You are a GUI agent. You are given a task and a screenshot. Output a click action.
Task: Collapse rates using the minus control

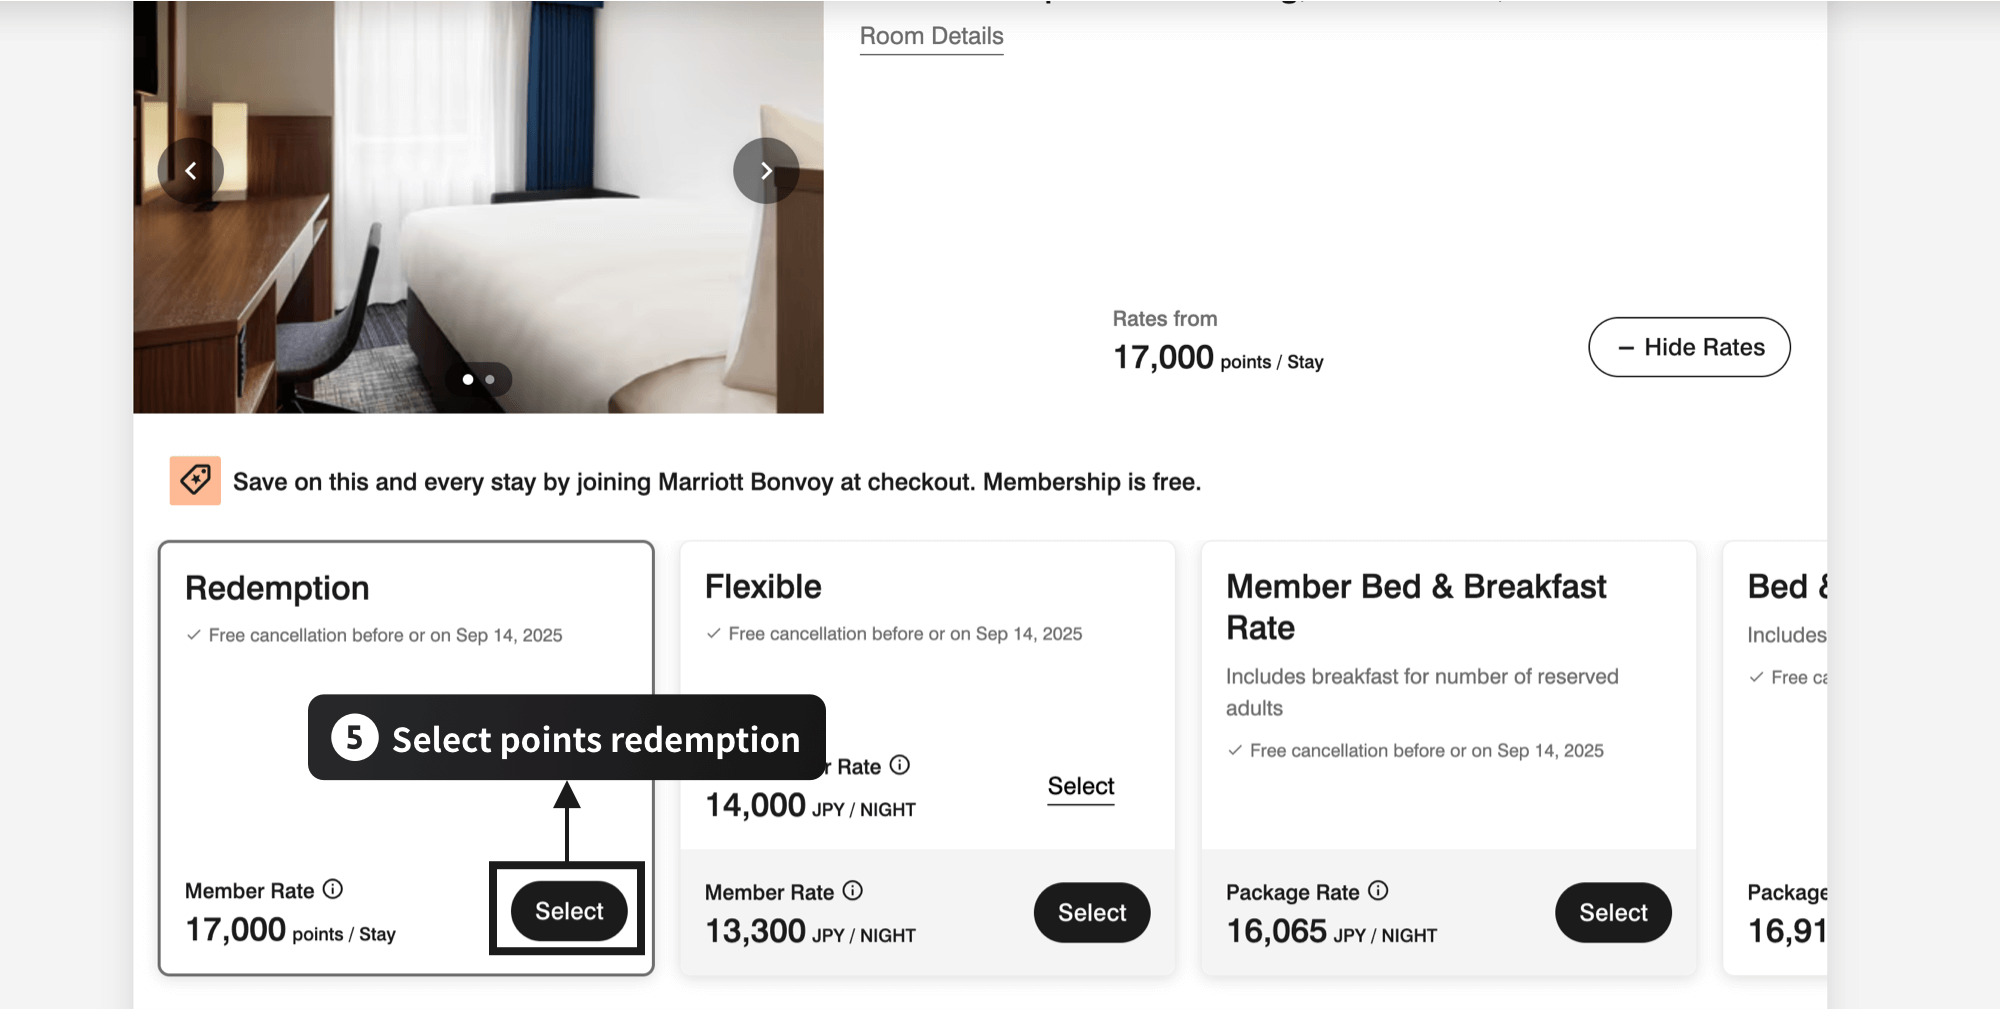[1627, 347]
